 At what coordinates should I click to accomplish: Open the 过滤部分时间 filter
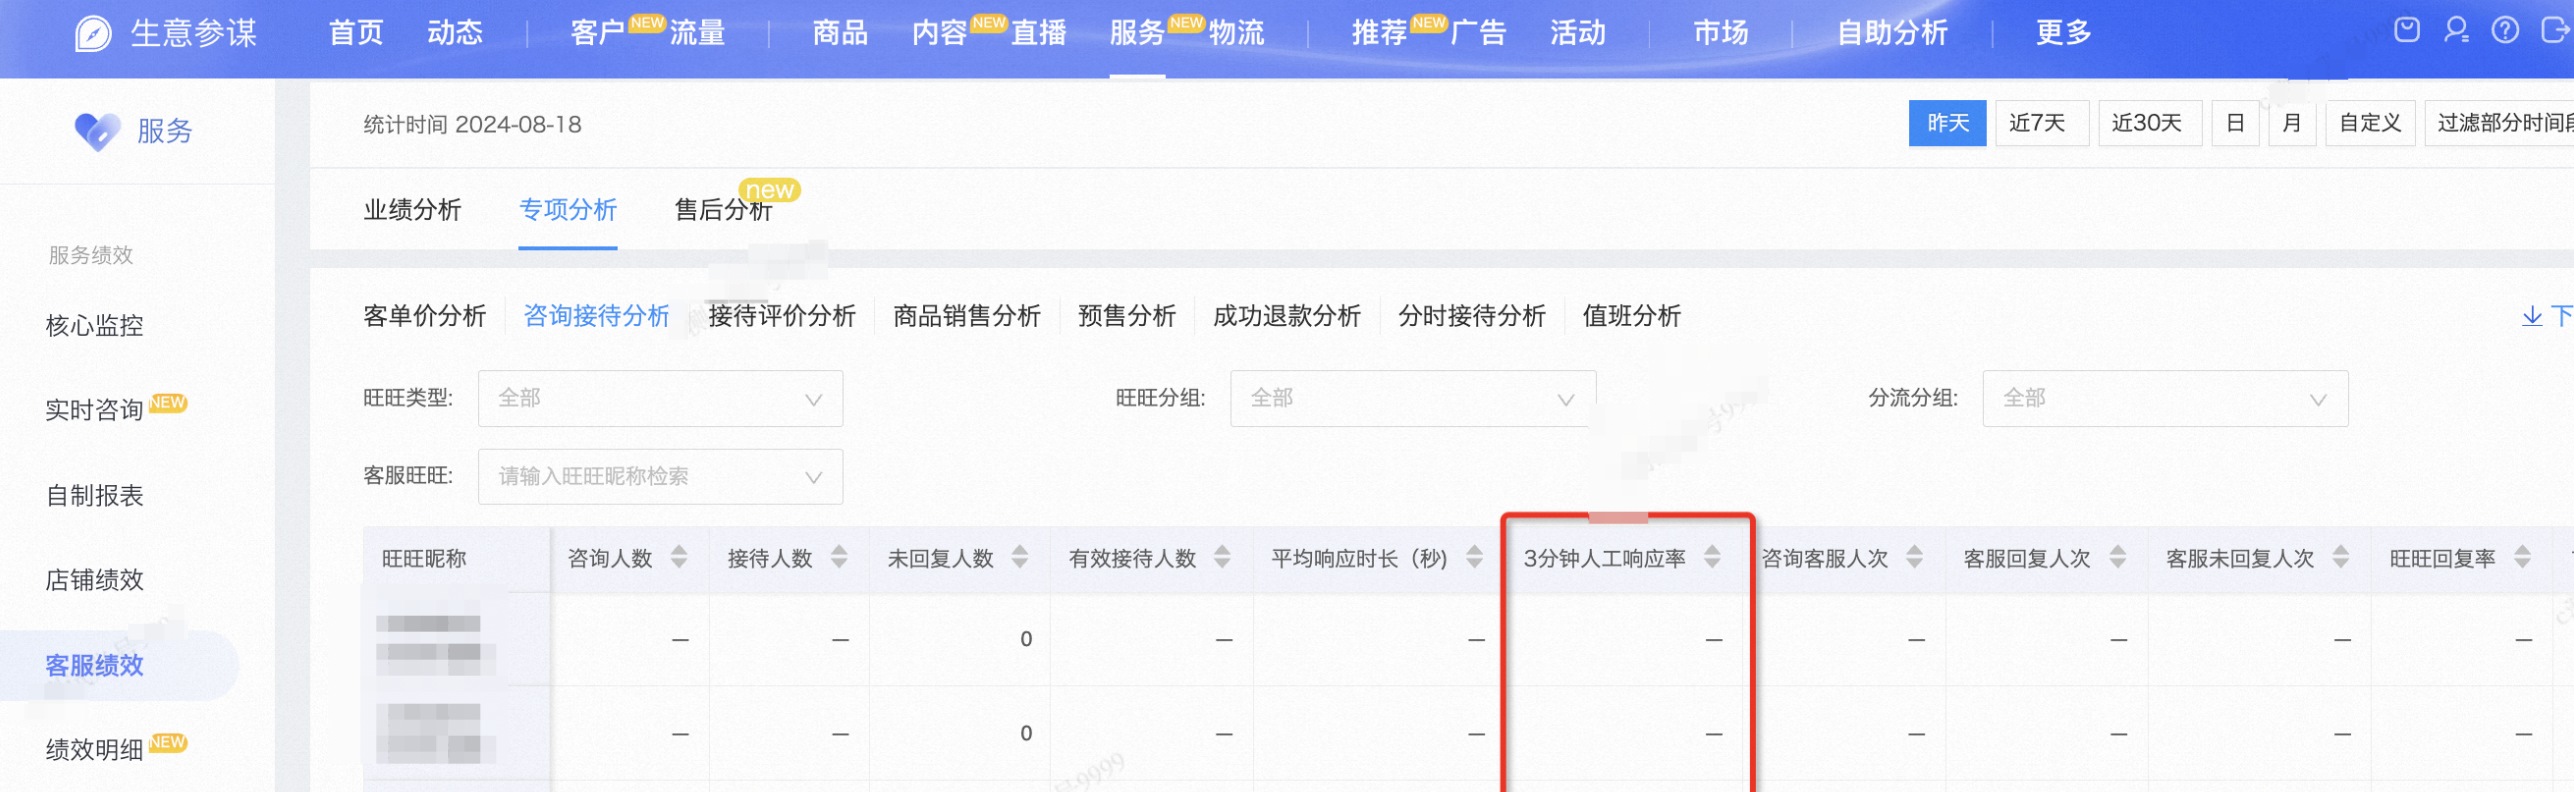pyautogui.click(x=2498, y=123)
